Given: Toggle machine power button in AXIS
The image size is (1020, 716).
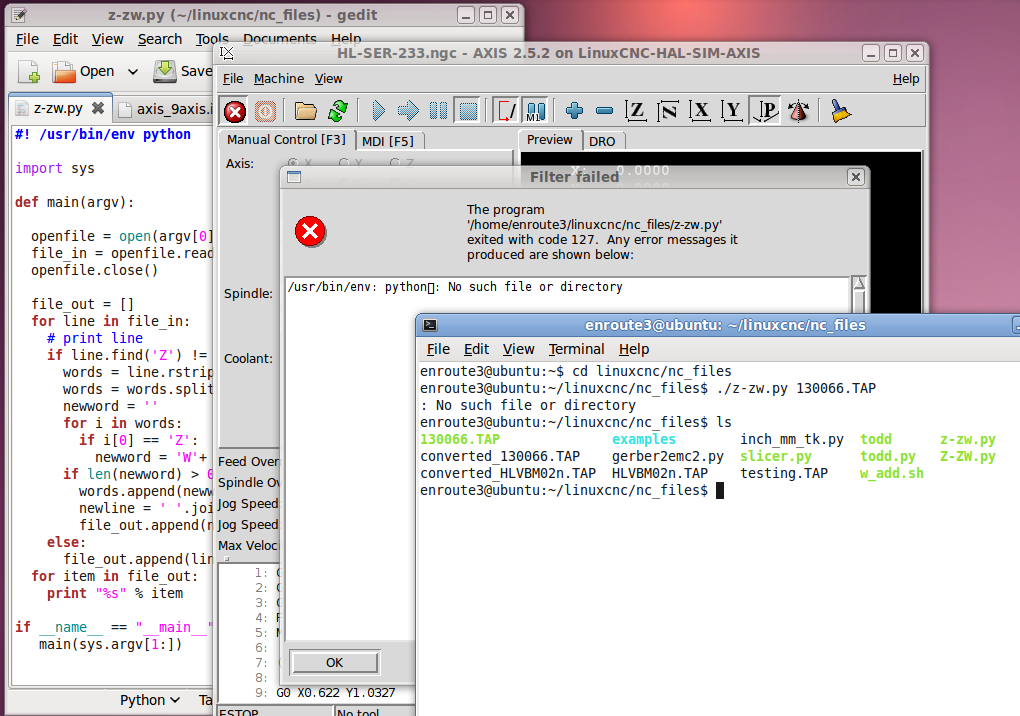Looking at the screenshot, I should (265, 111).
